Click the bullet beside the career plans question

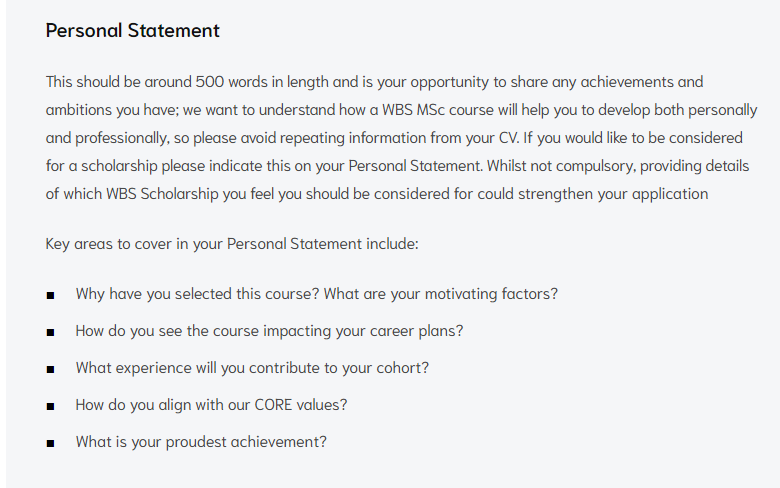point(50,332)
